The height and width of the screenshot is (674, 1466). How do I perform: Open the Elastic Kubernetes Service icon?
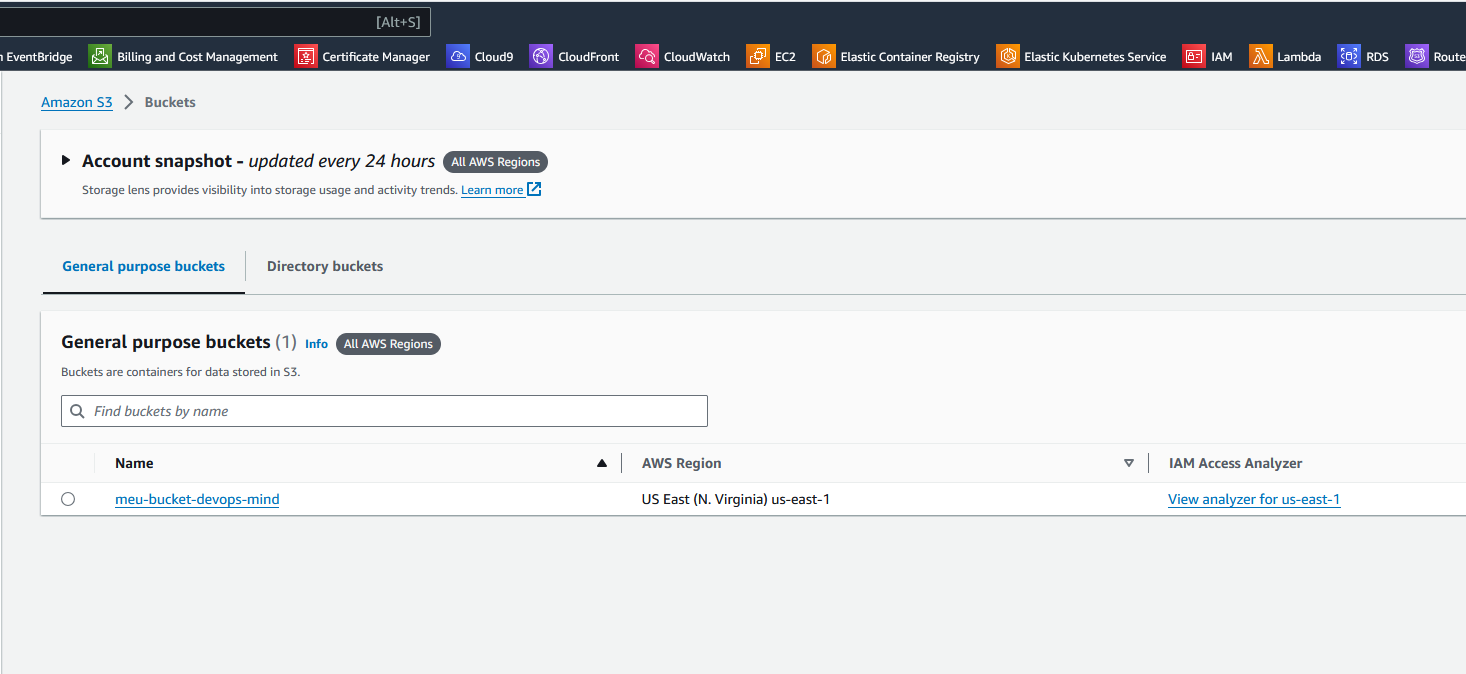(x=1007, y=56)
